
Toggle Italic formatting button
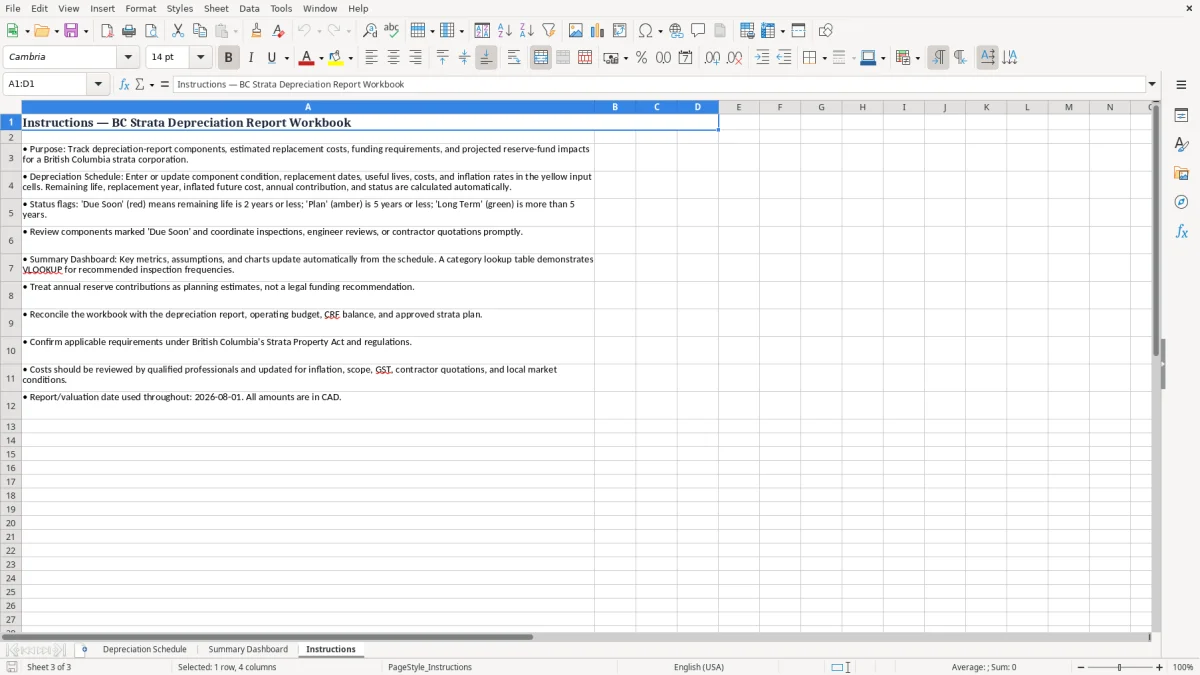point(251,58)
